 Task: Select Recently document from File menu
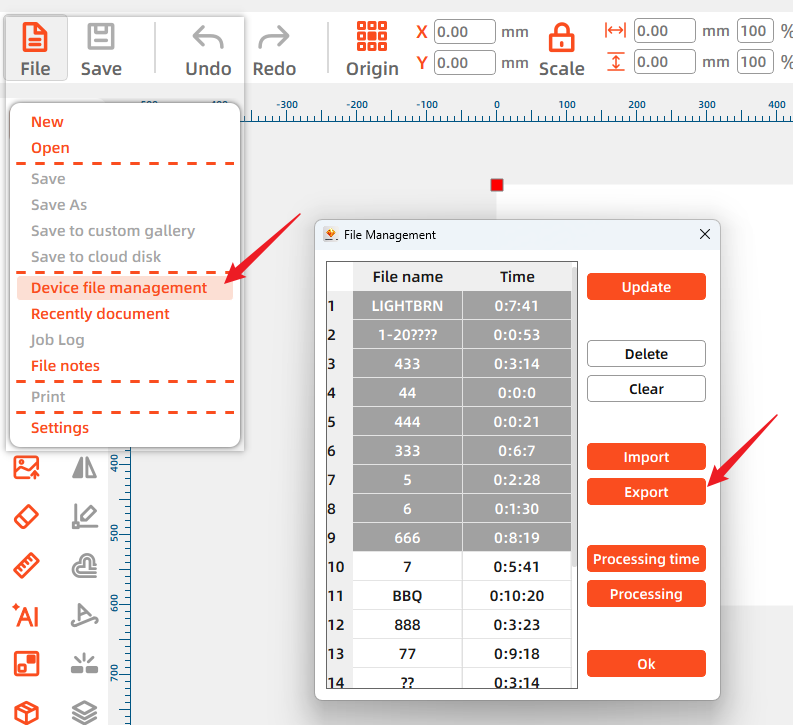[x=100, y=314]
